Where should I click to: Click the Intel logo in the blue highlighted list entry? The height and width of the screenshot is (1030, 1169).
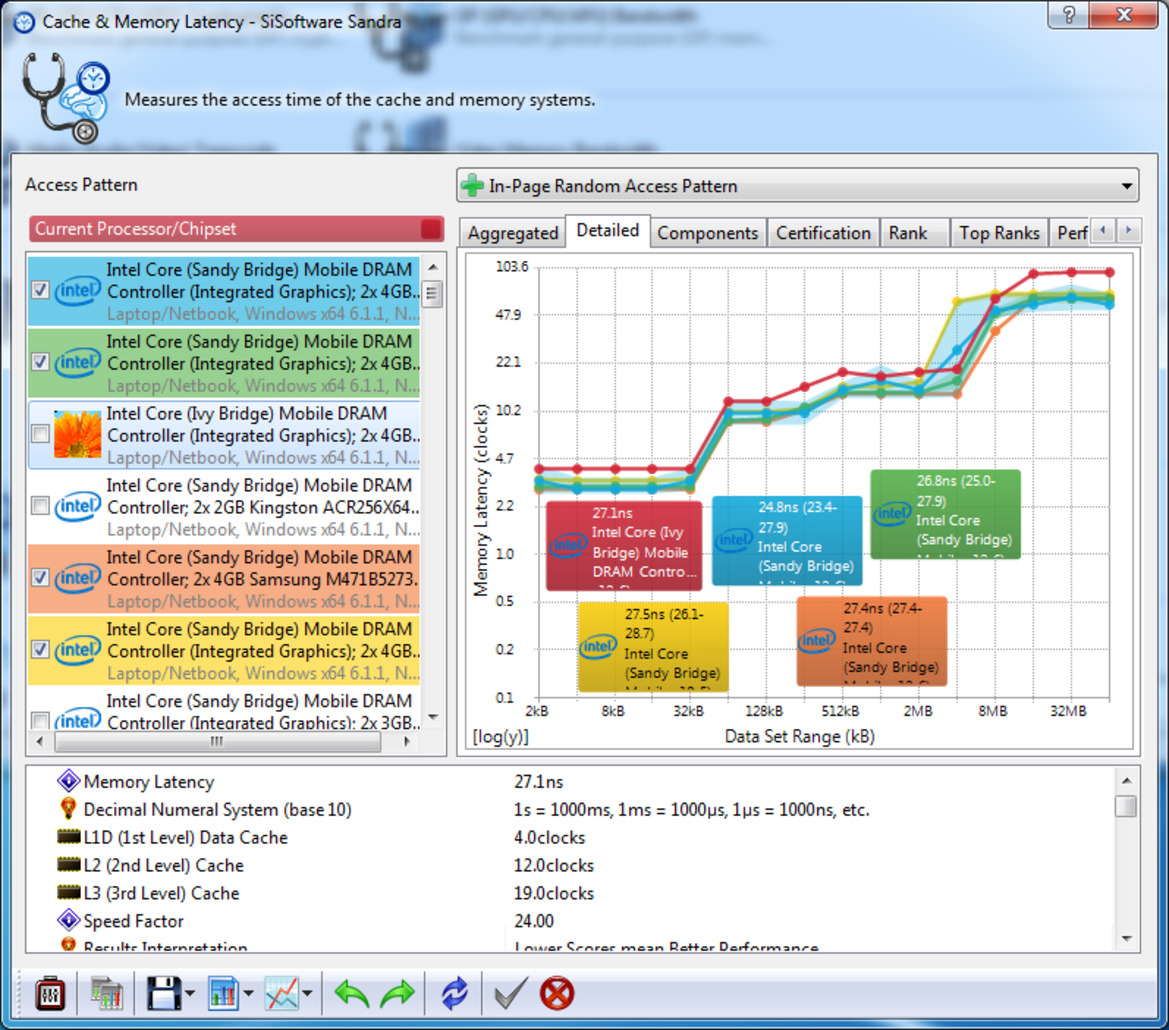[78, 291]
